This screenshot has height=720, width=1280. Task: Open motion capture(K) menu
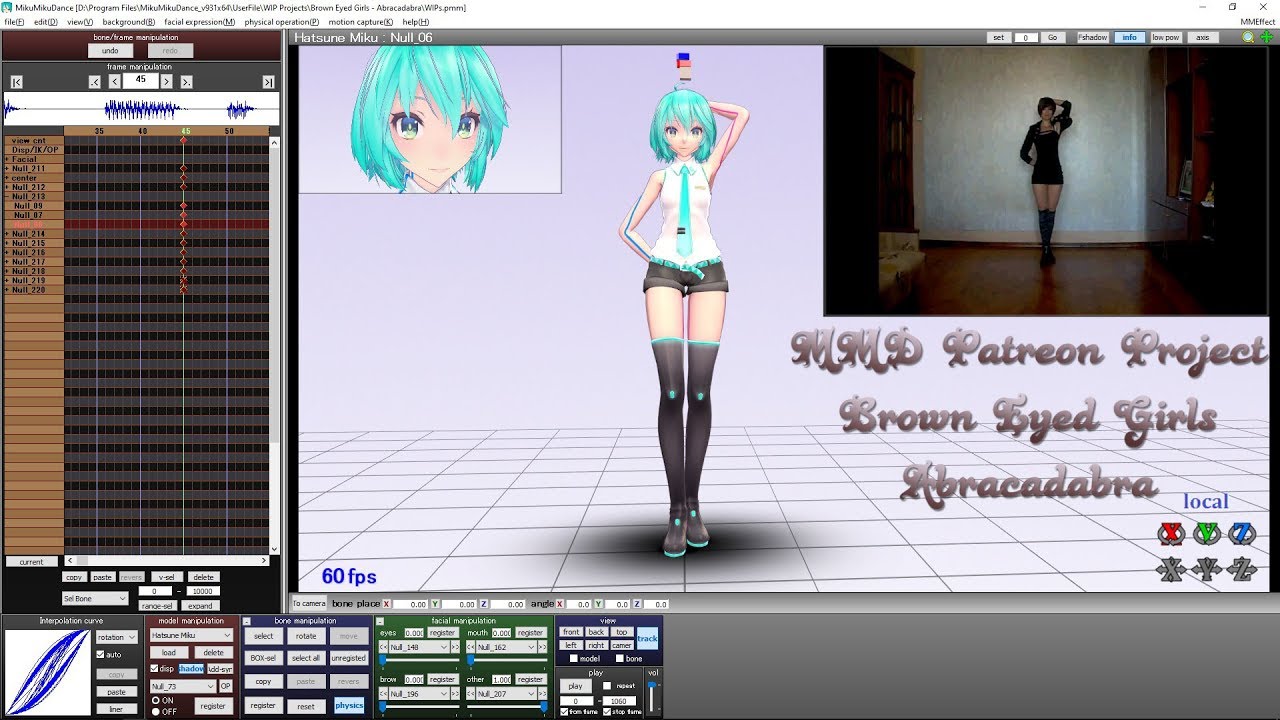(x=360, y=21)
